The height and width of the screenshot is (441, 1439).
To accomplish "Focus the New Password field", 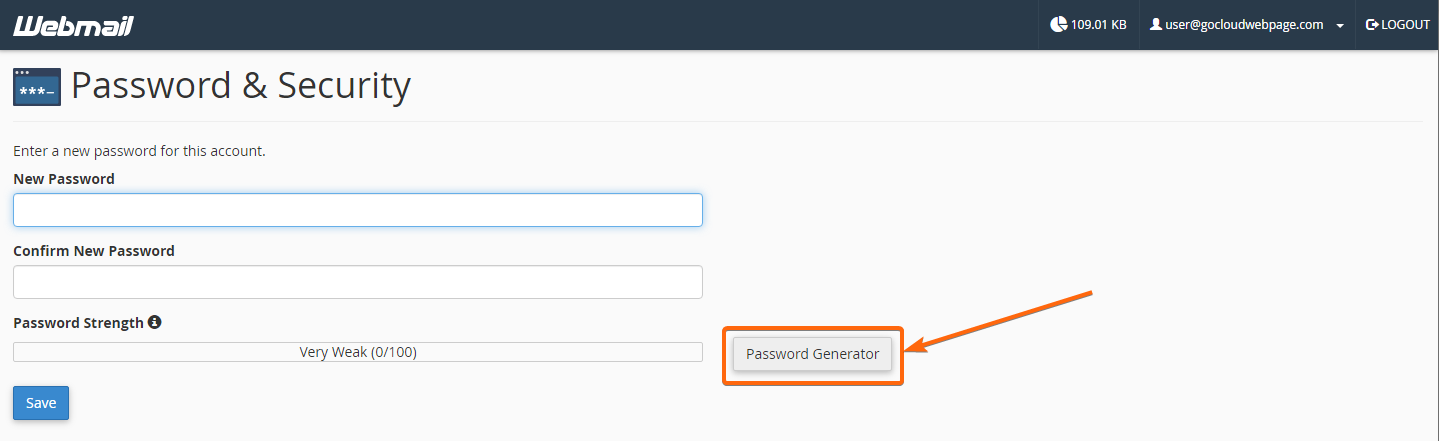I will click(358, 210).
